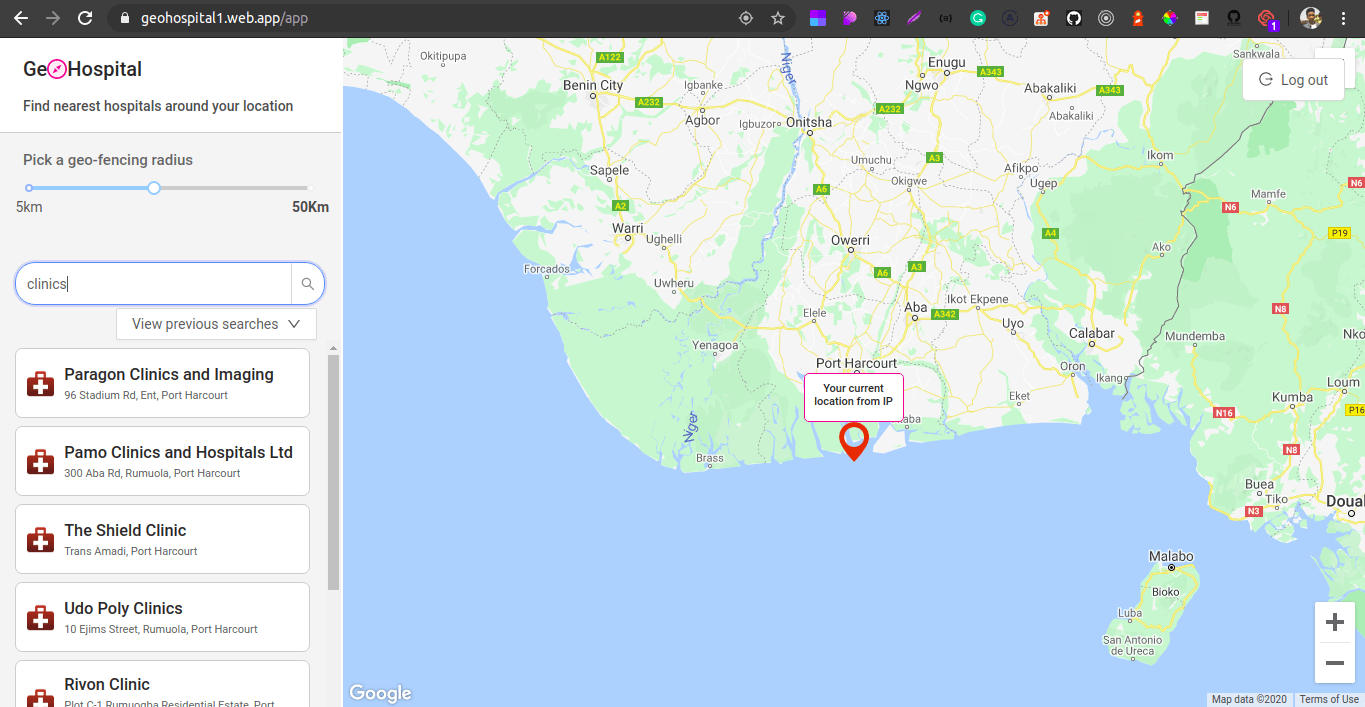Click the dark circled A extension icon
The width and height of the screenshot is (1365, 707).
(1010, 18)
